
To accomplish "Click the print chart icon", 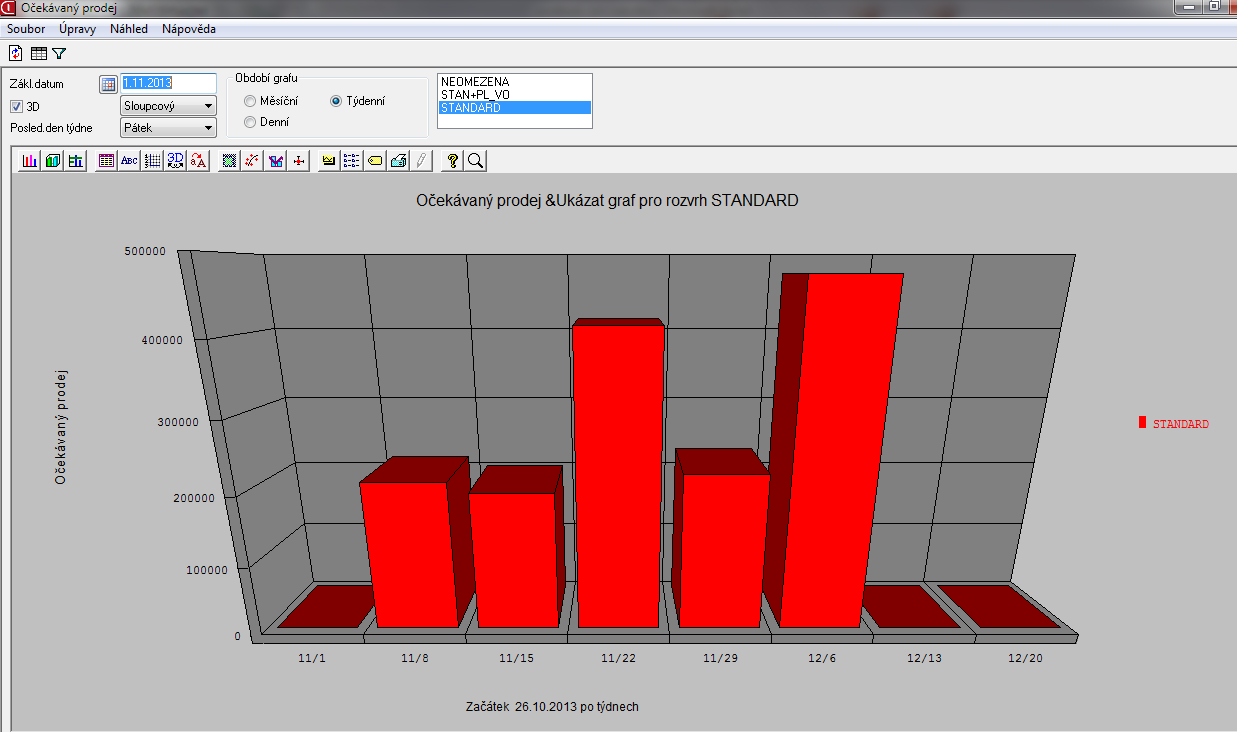I will coord(398,160).
